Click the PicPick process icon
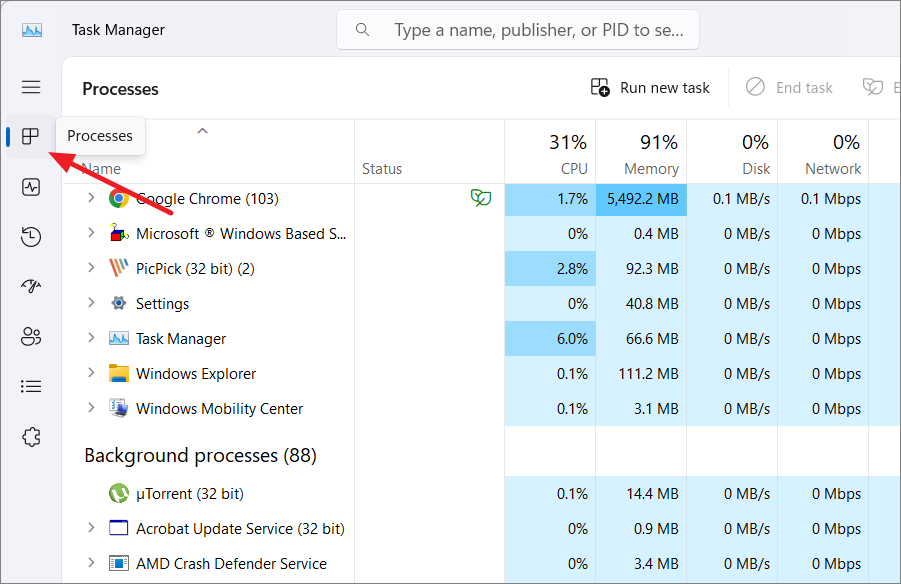 [x=119, y=268]
